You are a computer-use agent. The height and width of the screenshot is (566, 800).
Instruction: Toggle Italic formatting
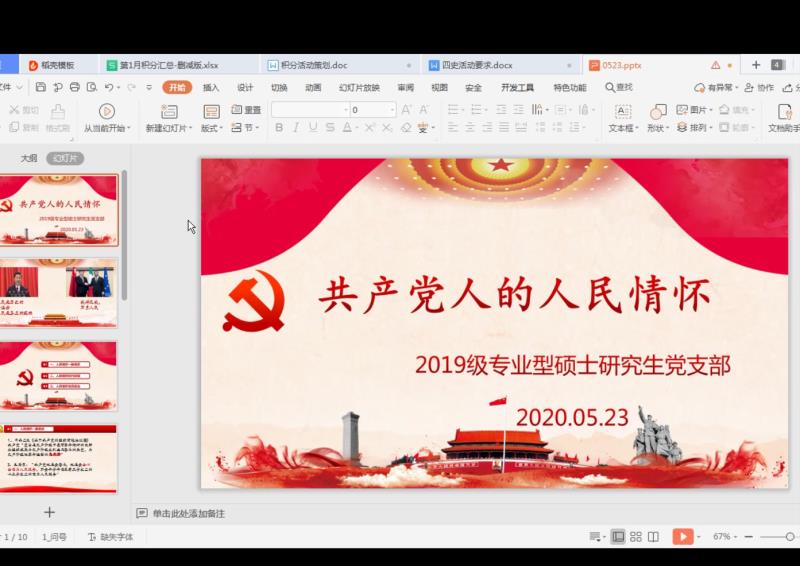[x=296, y=128]
